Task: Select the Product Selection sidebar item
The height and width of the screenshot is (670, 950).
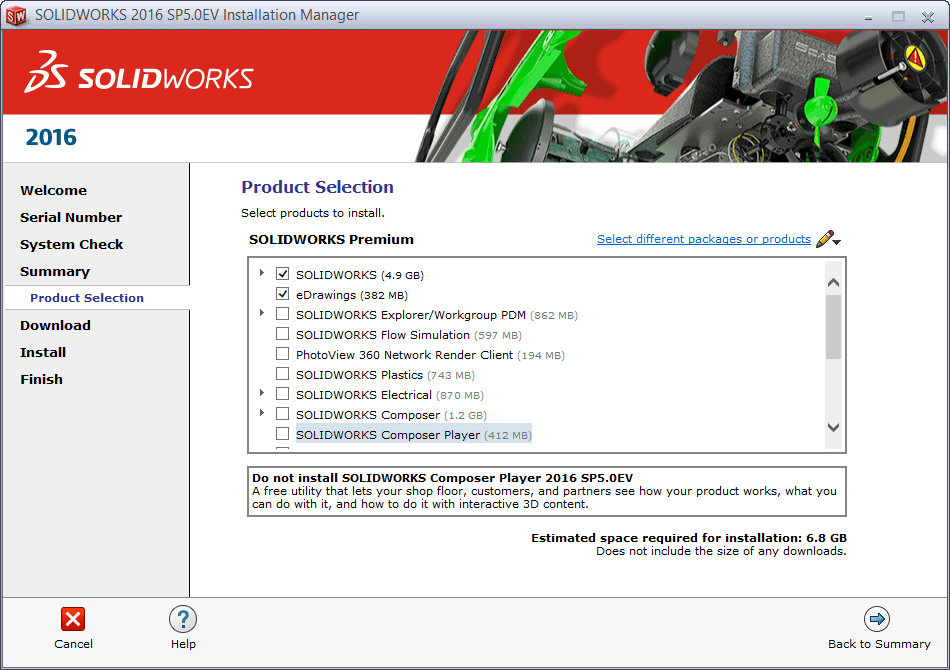Action: (87, 298)
